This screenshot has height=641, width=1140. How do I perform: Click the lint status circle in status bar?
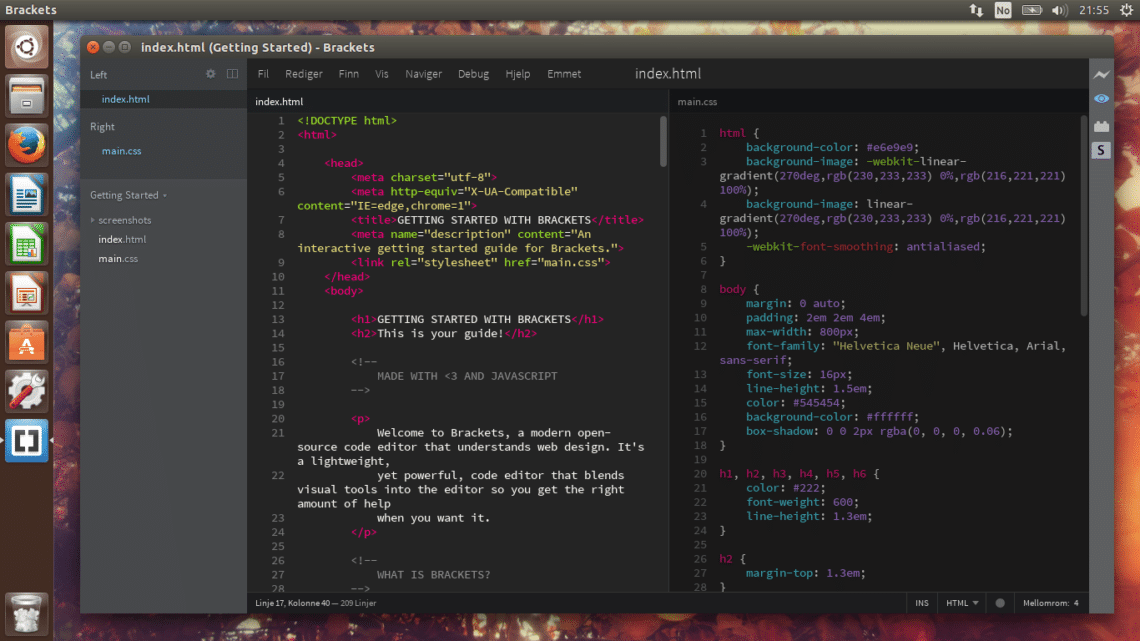pos(999,603)
